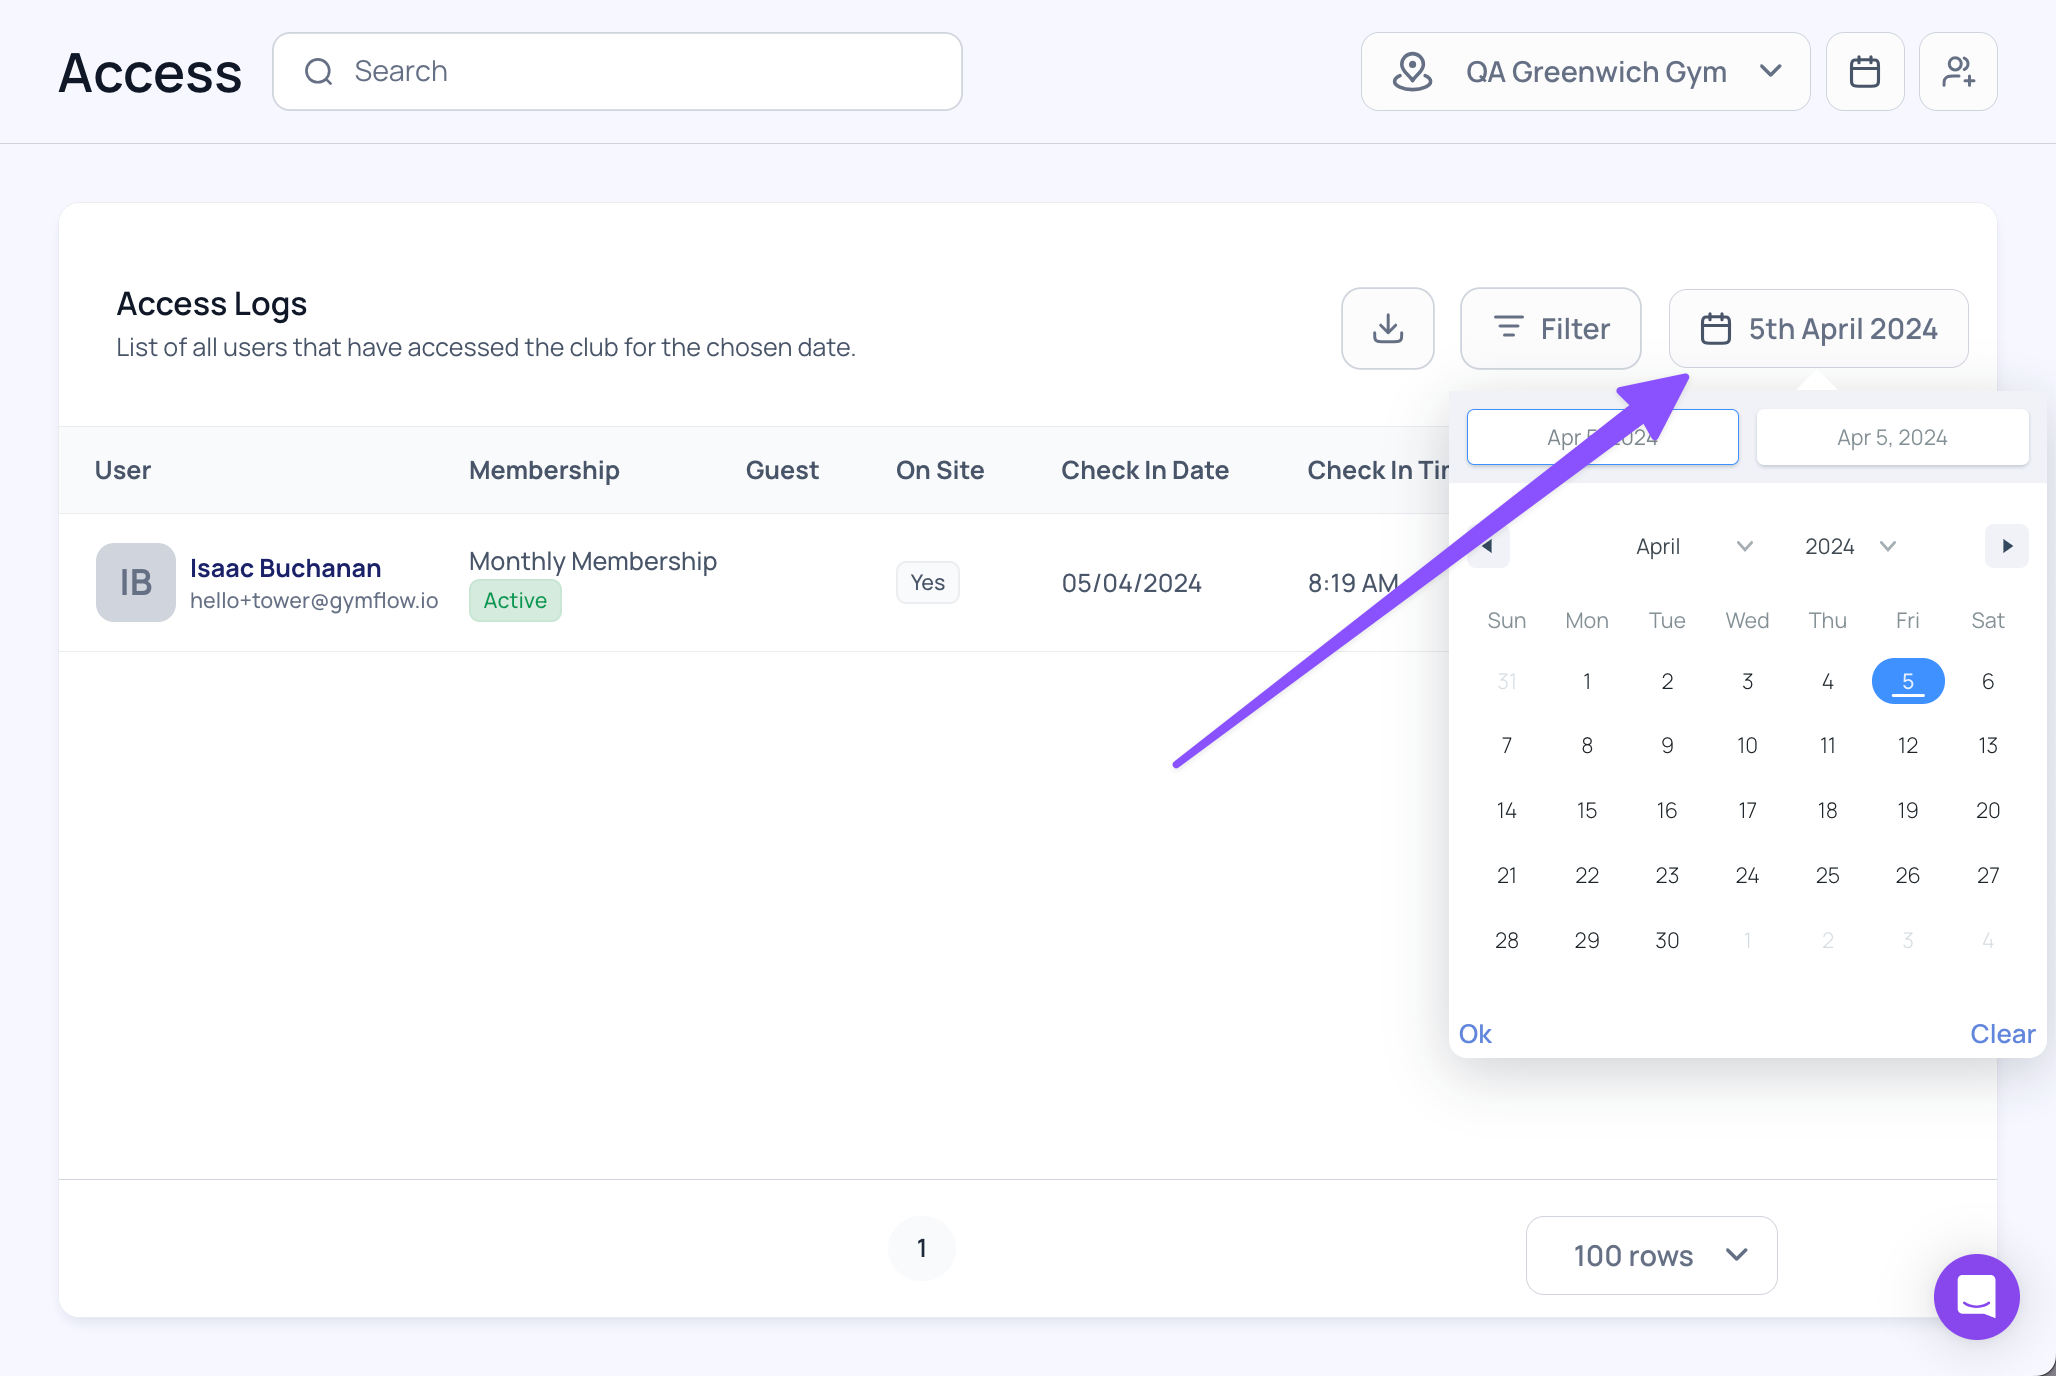Click the Check In Date column header
Image resolution: width=2056 pixels, height=1376 pixels.
[1145, 470]
